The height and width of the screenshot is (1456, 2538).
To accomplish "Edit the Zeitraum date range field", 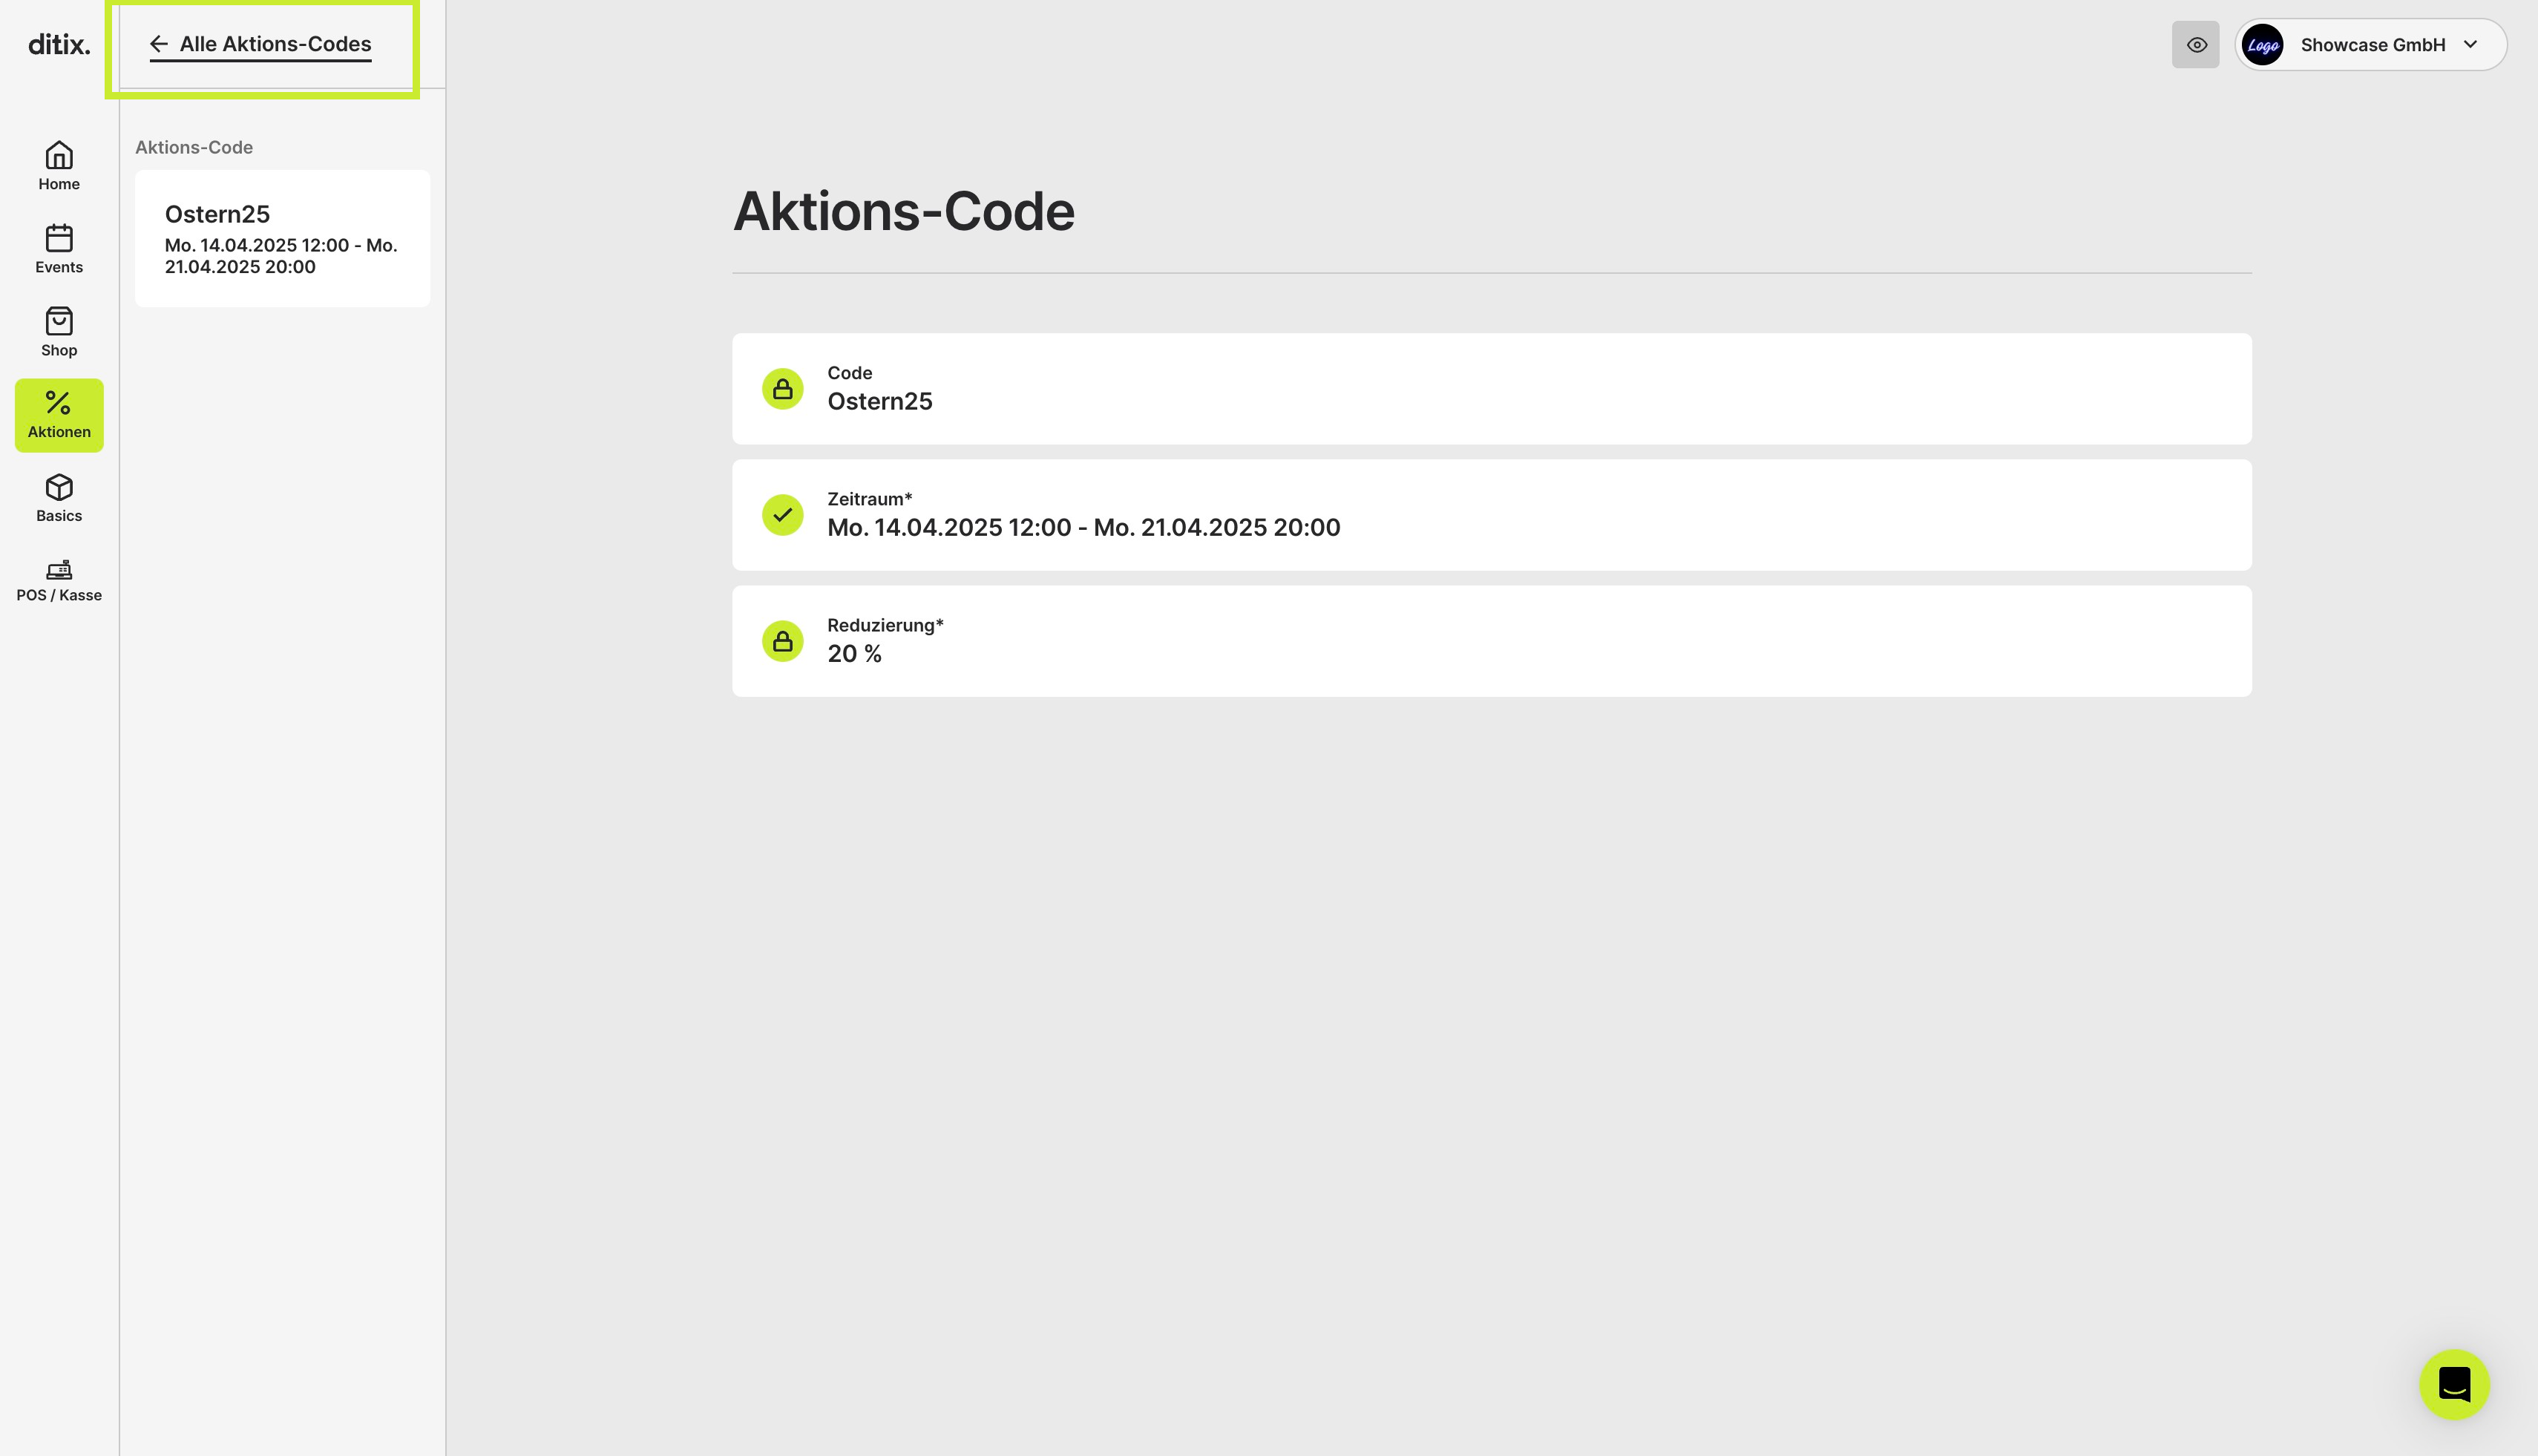I will click(1491, 515).
